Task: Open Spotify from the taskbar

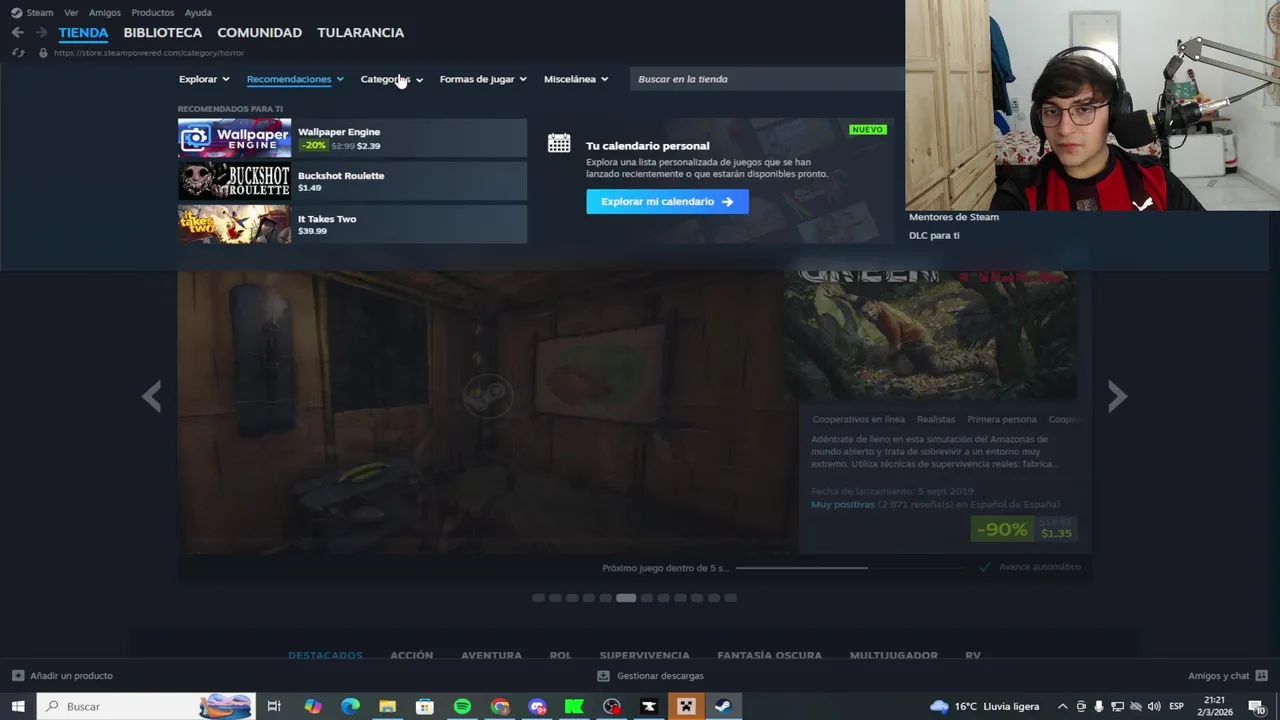Action: (462, 706)
